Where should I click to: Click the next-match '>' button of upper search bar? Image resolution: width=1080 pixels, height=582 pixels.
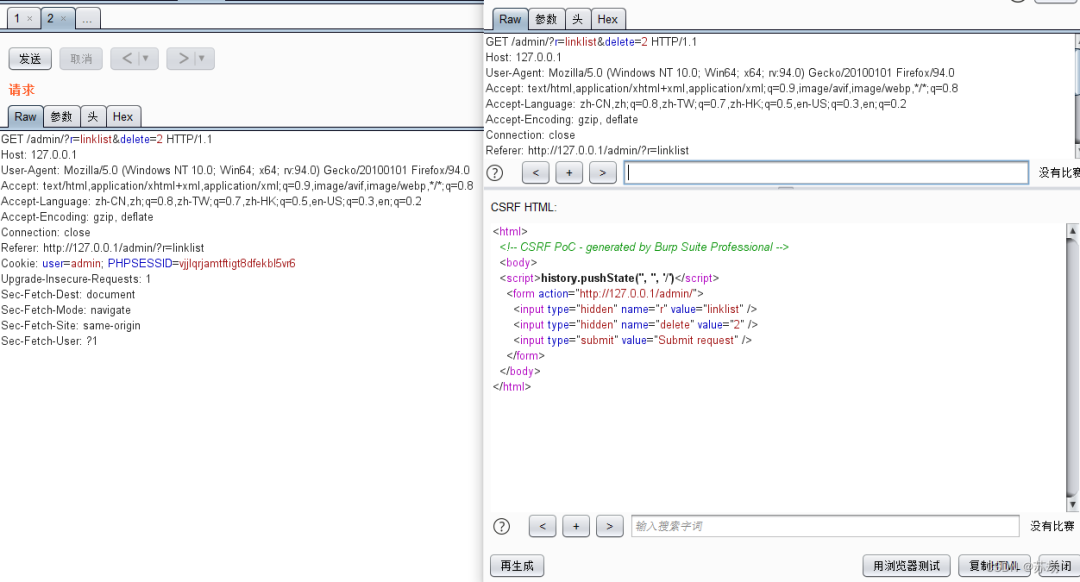(x=603, y=173)
